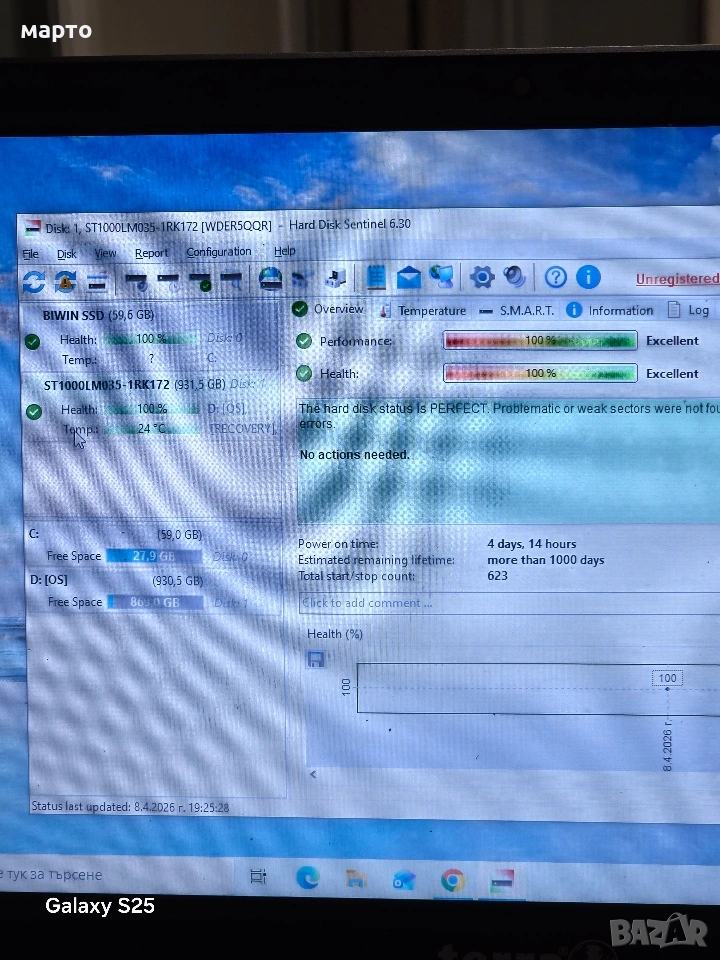Switch to the Temperature tab

click(423, 310)
